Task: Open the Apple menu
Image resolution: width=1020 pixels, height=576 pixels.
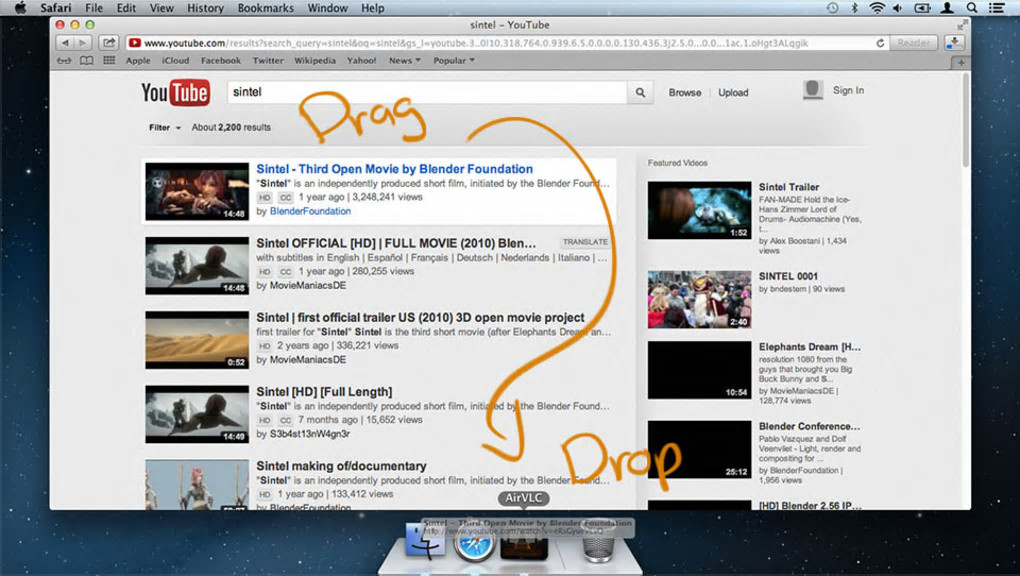Action: 20,8
